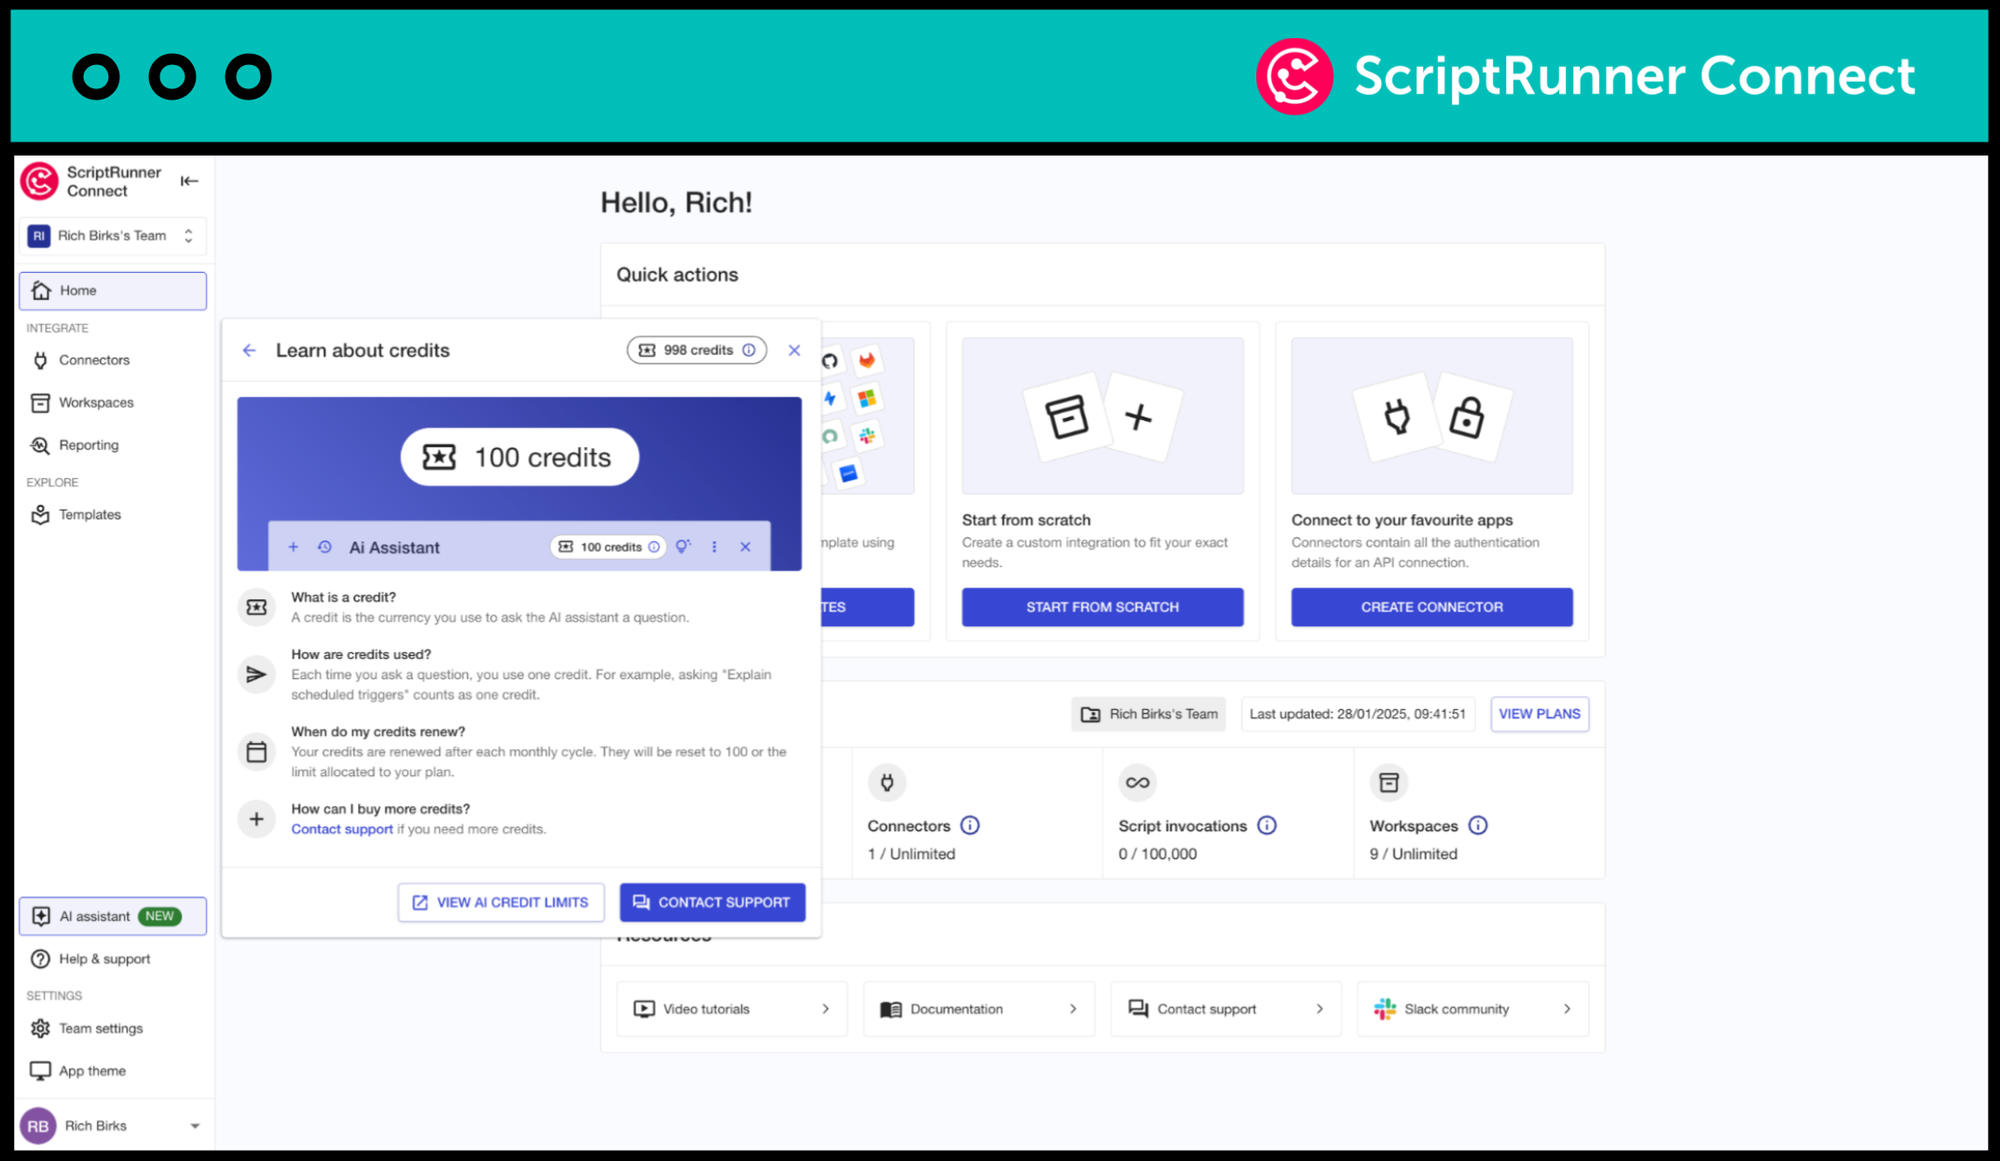Screen dimensions: 2000x1161
Task: Click the Rich Birks's Team folder chip
Action: 1149,714
